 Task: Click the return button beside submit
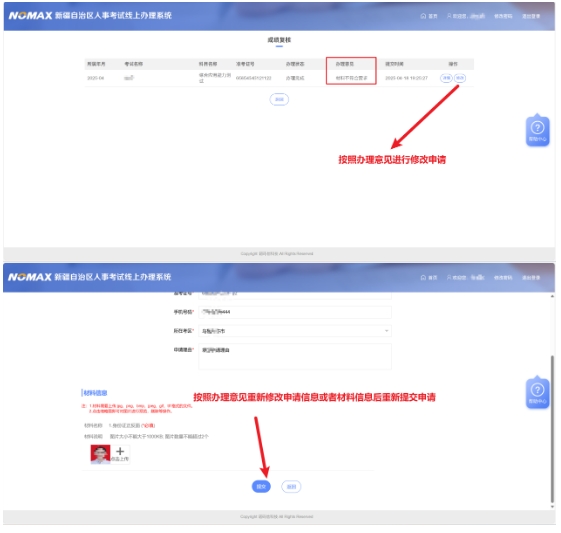(x=292, y=486)
